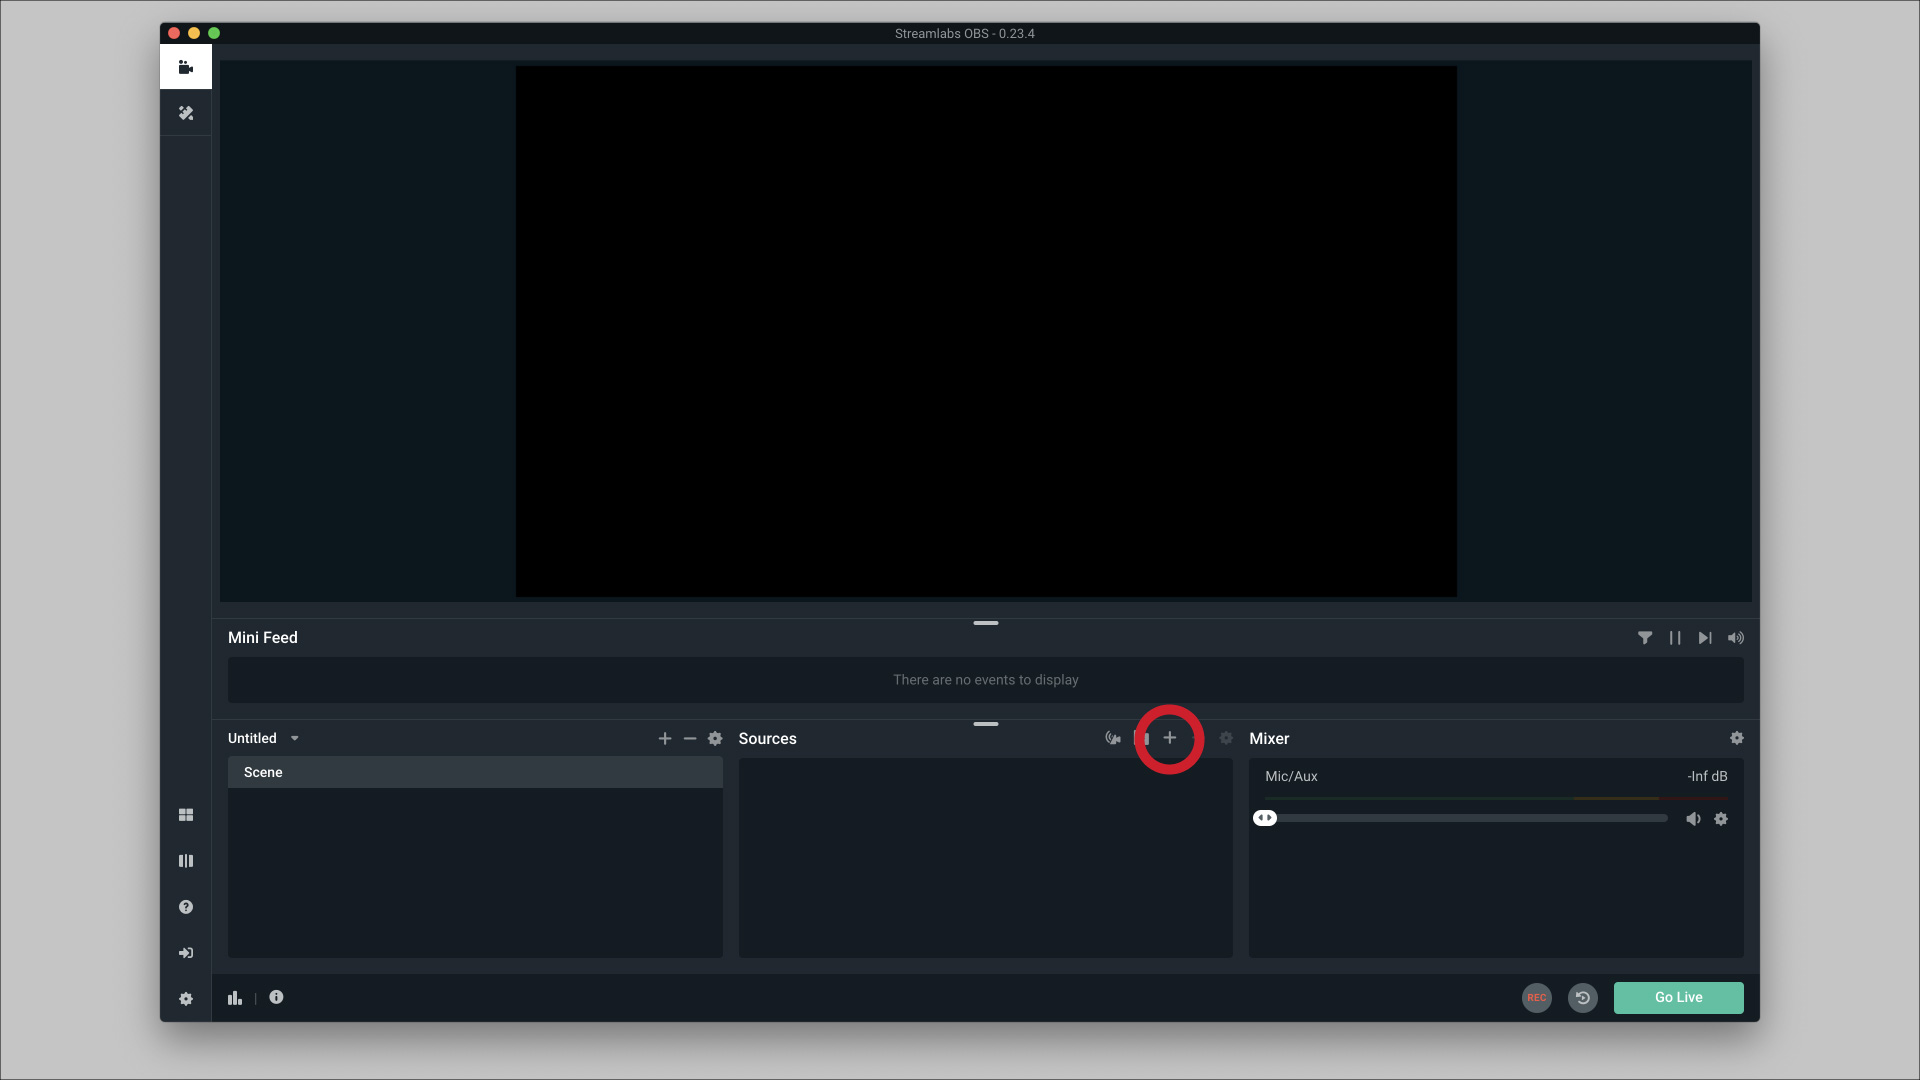Open performance stats bar chart icon
Image resolution: width=1920 pixels, height=1080 pixels.
tap(235, 998)
